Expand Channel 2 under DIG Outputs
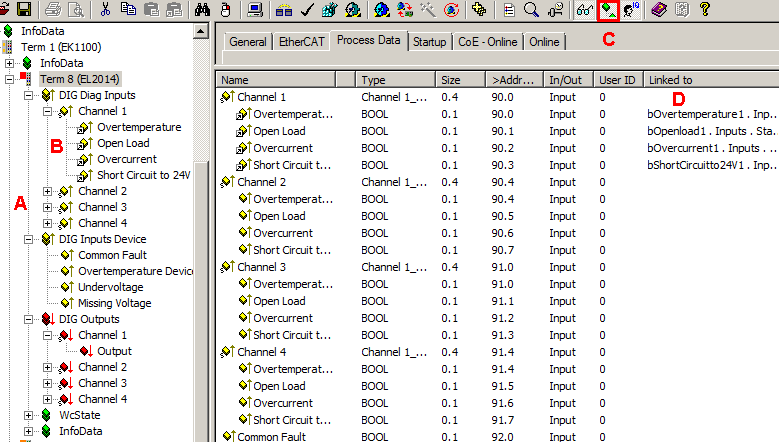This screenshot has width=779, height=442. click(x=48, y=367)
